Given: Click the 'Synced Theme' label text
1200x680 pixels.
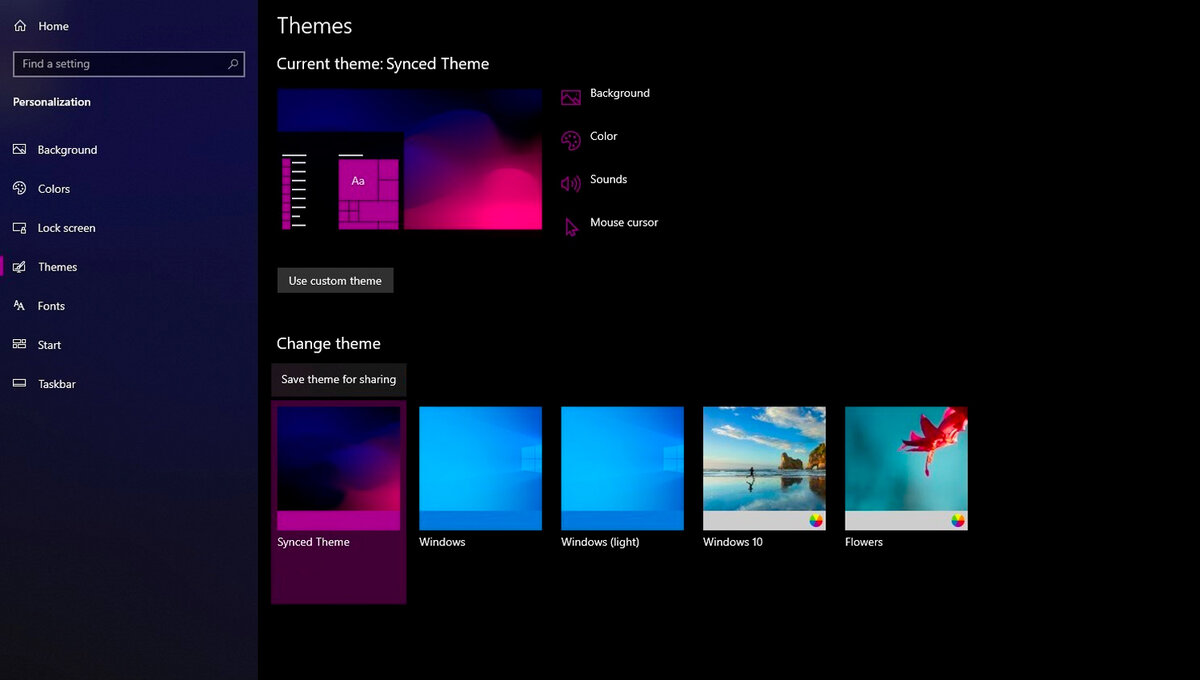Looking at the screenshot, I should pos(313,542).
